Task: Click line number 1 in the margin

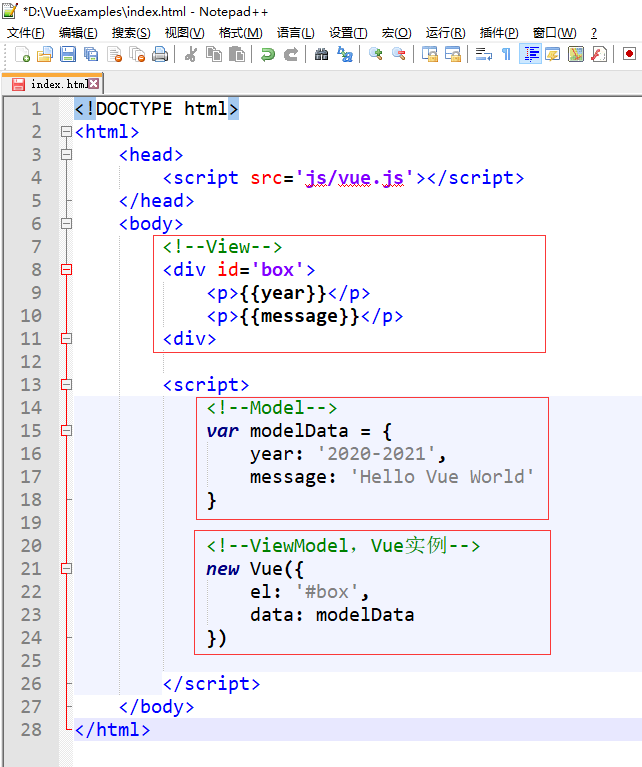Action: point(36,109)
